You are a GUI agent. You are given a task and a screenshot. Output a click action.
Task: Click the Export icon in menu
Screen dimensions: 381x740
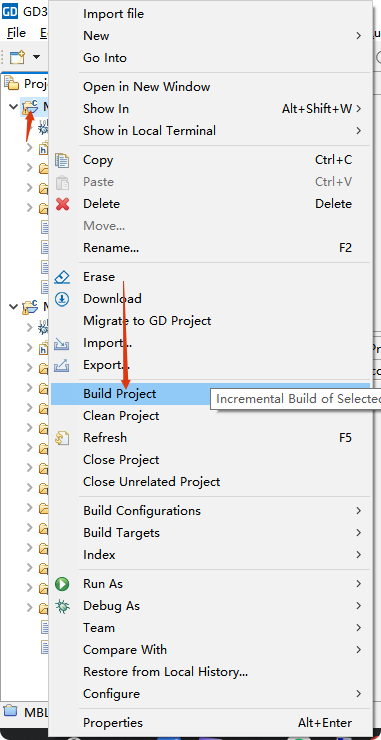click(x=62, y=365)
